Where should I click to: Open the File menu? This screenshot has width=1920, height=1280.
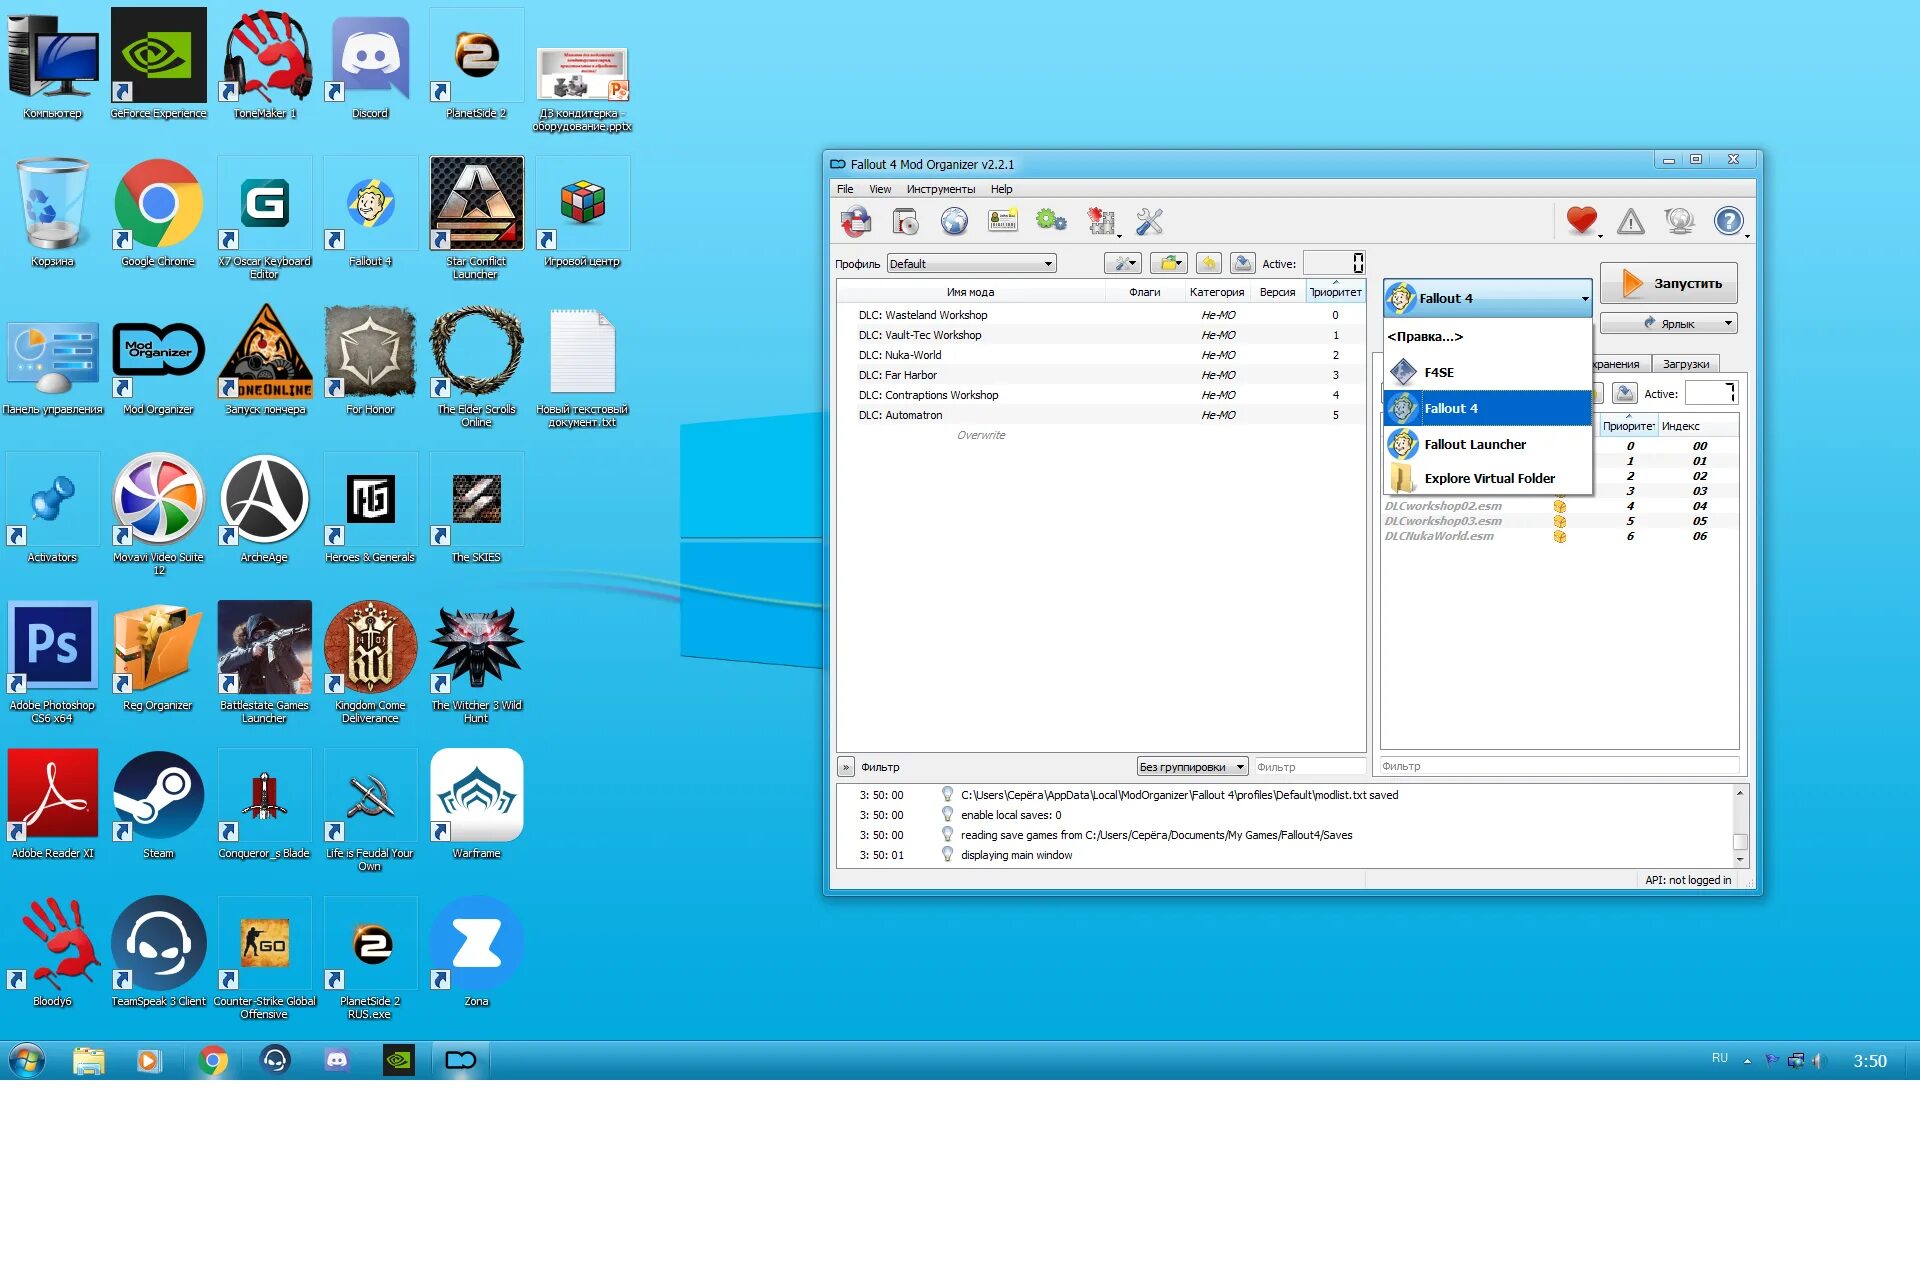845,189
